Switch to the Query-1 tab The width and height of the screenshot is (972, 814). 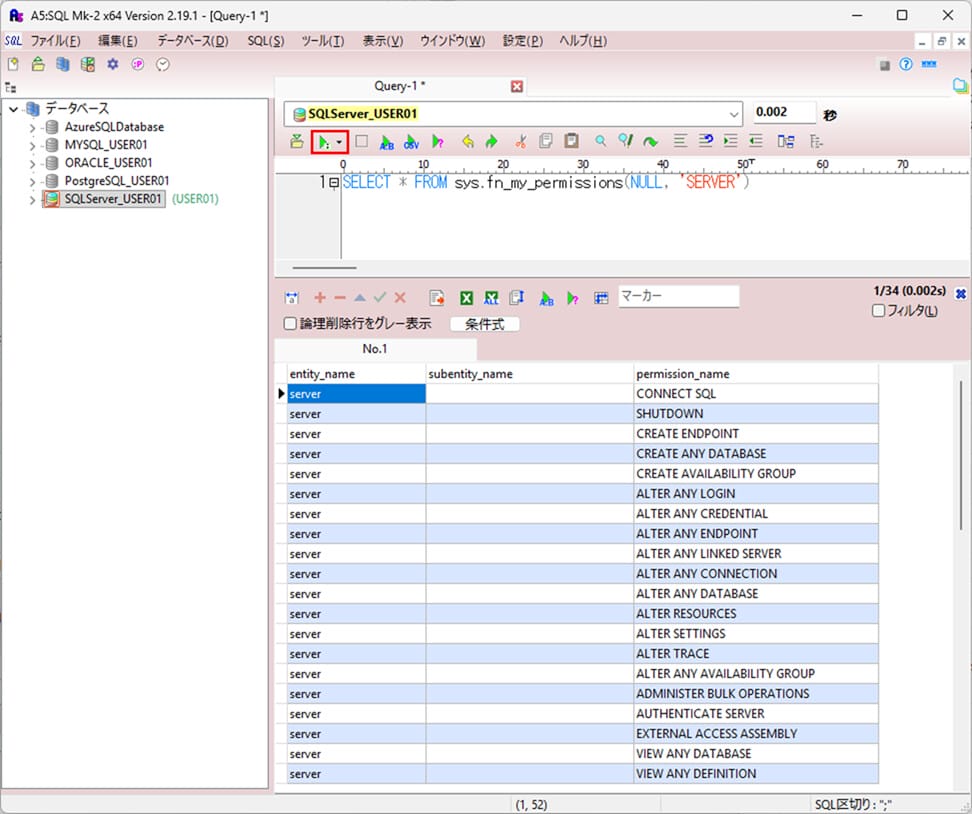point(400,86)
